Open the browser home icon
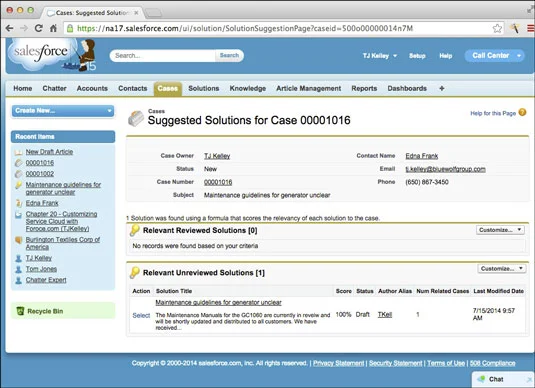The width and height of the screenshot is (535, 388). (x=53, y=28)
